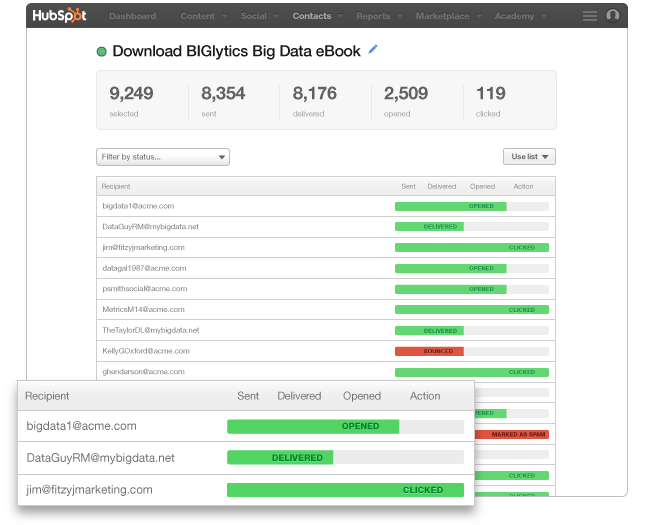Open the user profile avatar icon
This screenshot has width=650, height=525.
(x=612, y=16)
